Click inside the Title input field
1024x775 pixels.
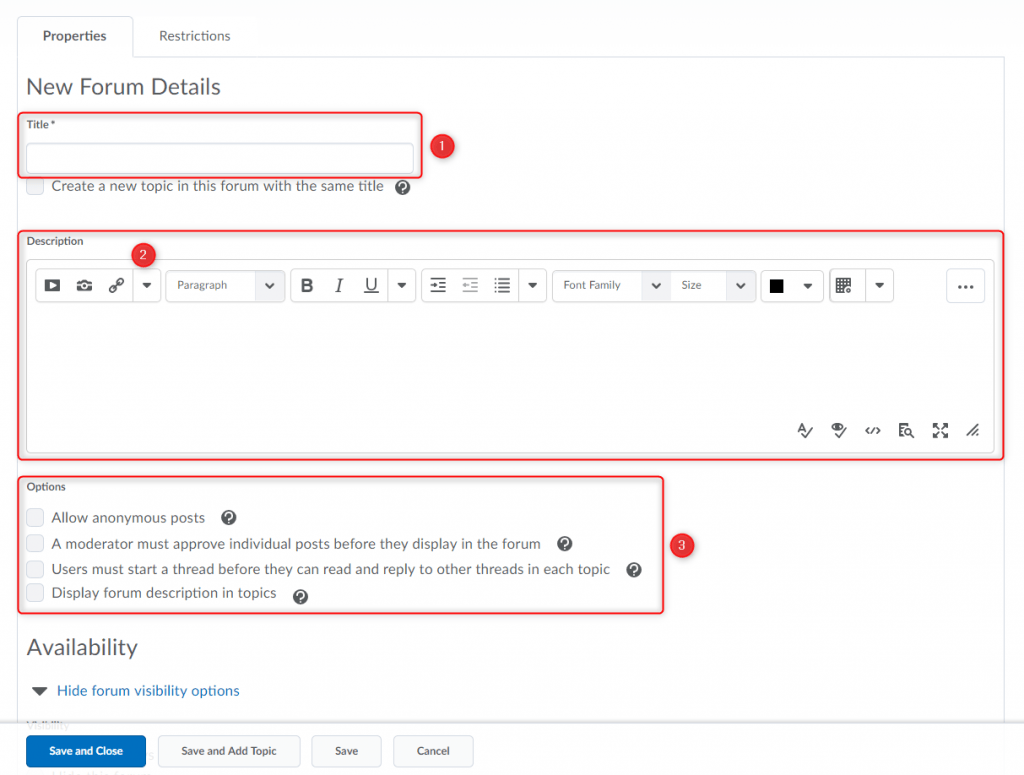point(220,157)
